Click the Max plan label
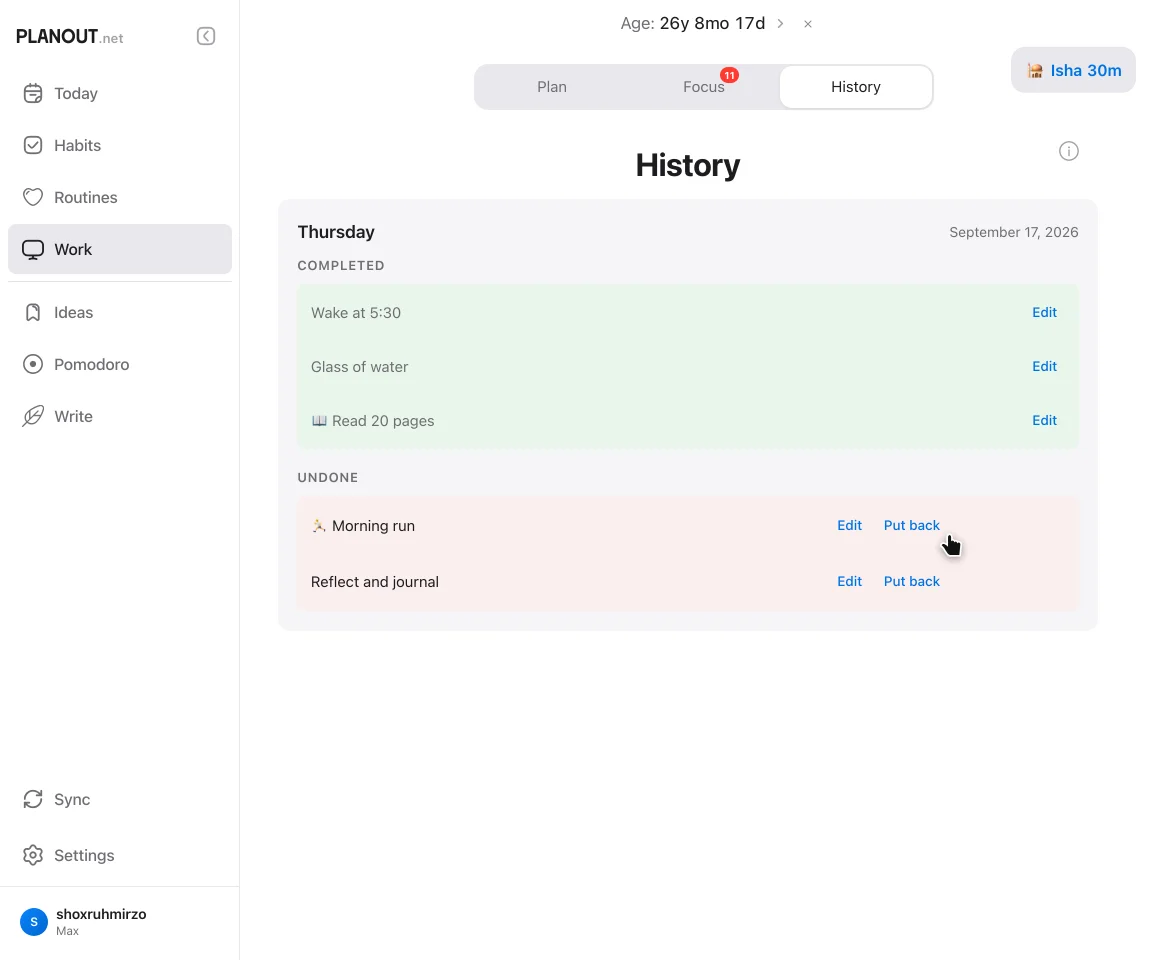Image resolution: width=1160 pixels, height=960 pixels. [67, 931]
